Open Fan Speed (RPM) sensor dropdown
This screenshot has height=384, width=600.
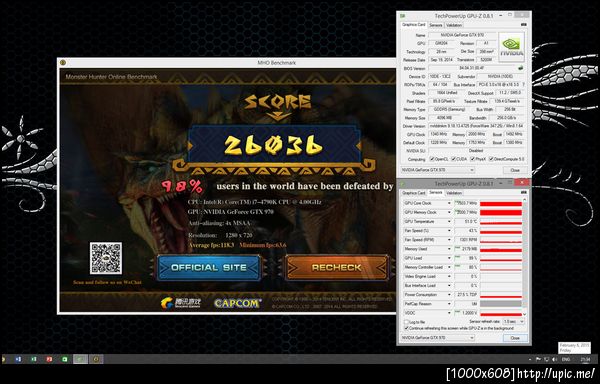point(449,240)
